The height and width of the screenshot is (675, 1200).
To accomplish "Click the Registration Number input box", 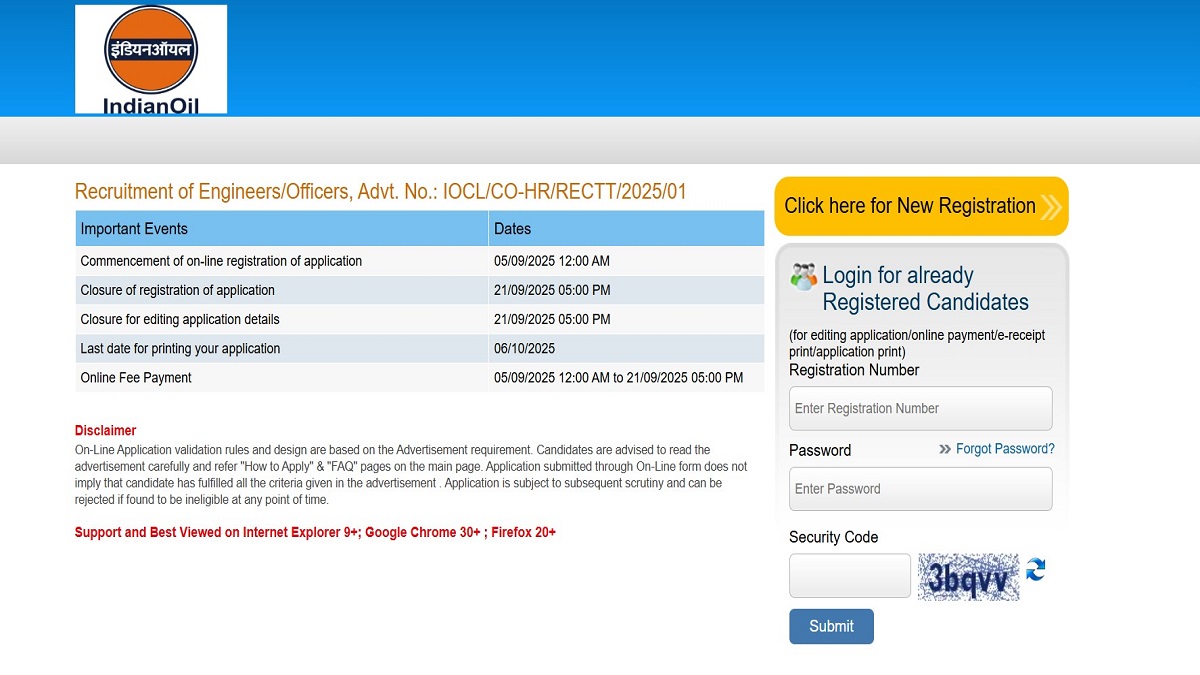I will point(920,408).
